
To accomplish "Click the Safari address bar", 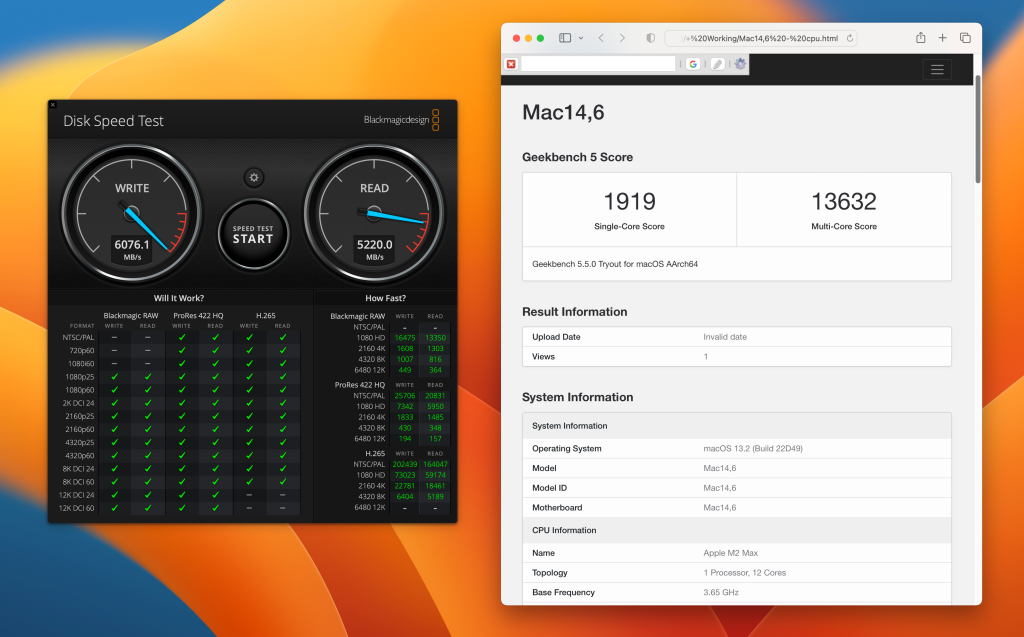I will coord(761,38).
